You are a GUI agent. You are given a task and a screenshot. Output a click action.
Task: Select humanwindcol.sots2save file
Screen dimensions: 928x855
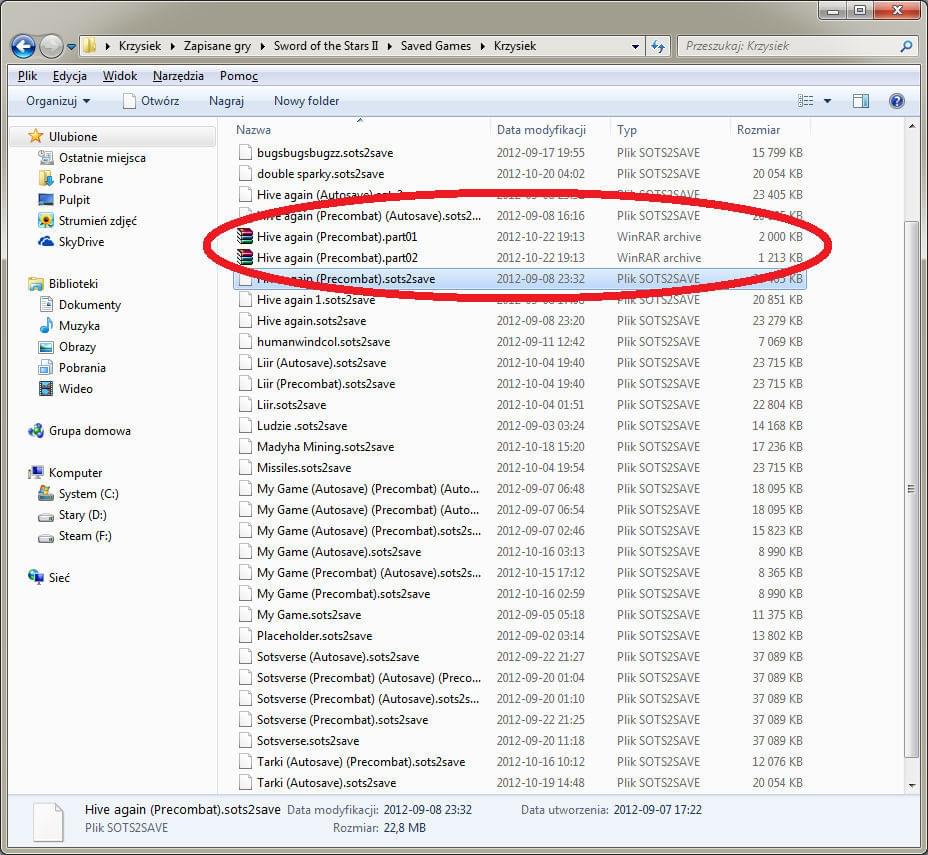tap(520, 342)
